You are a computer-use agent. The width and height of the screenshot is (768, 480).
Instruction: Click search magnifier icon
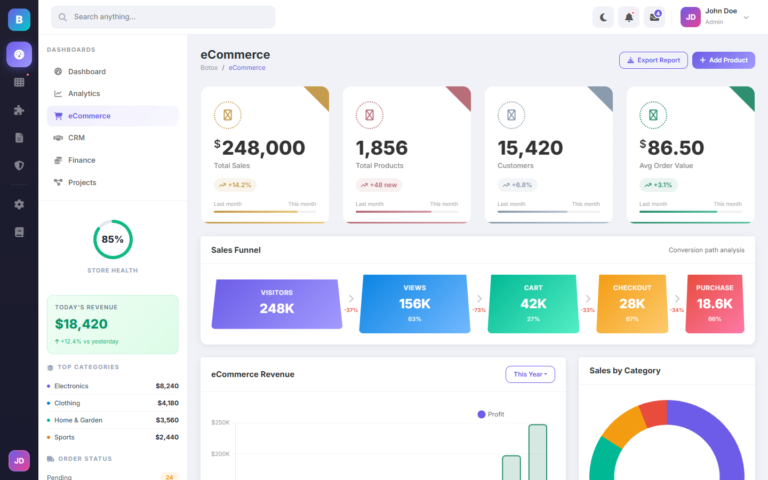(63, 17)
